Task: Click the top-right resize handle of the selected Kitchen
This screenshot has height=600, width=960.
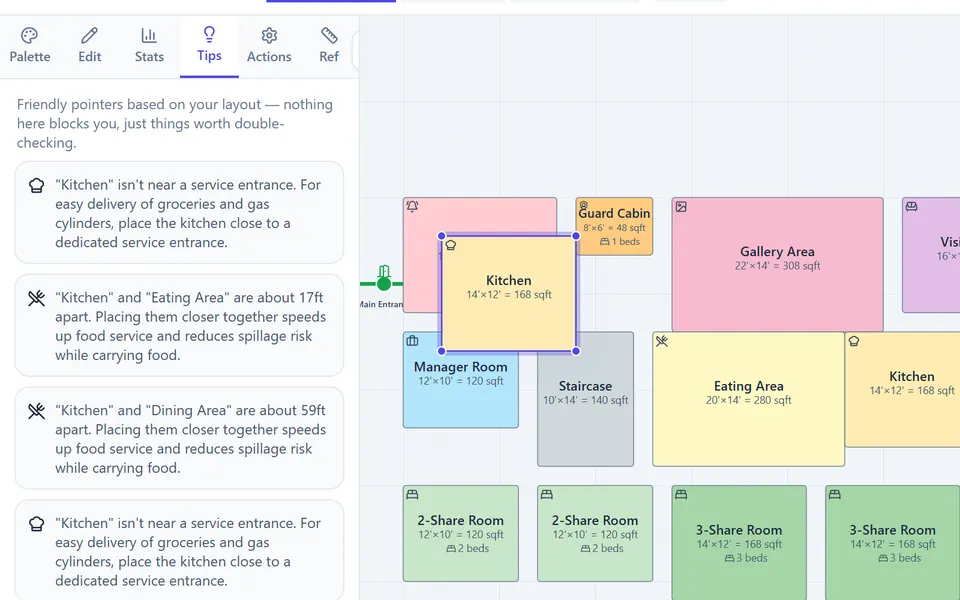Action: coord(576,236)
